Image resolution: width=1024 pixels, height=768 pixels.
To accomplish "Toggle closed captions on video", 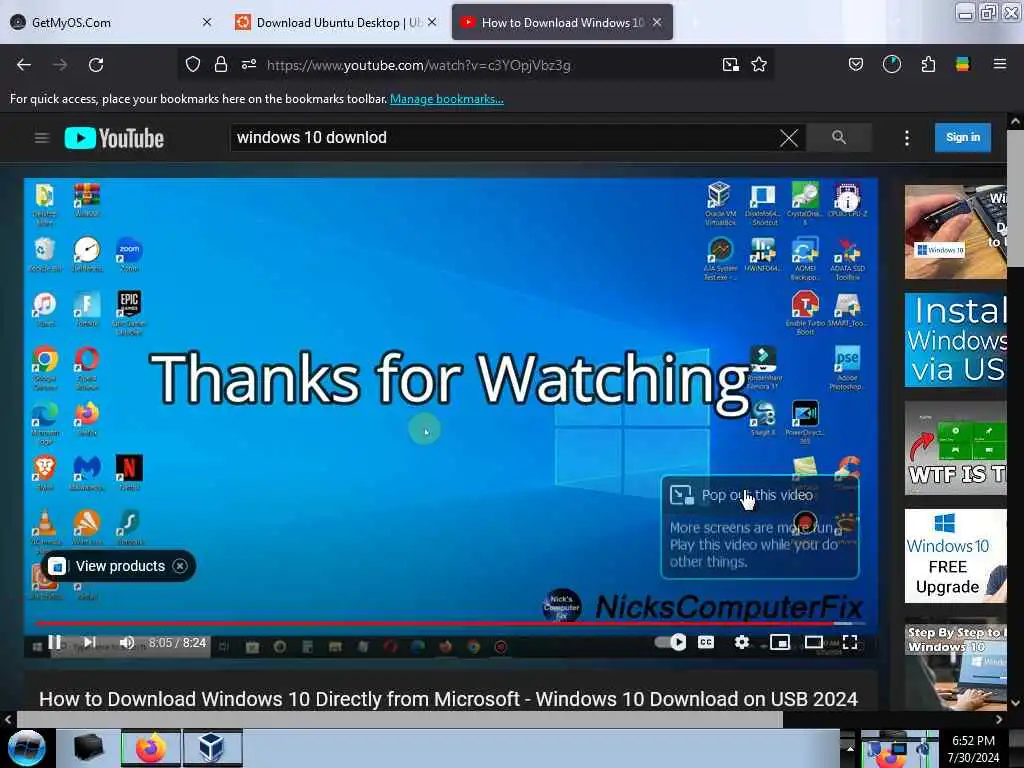I will [x=706, y=643].
